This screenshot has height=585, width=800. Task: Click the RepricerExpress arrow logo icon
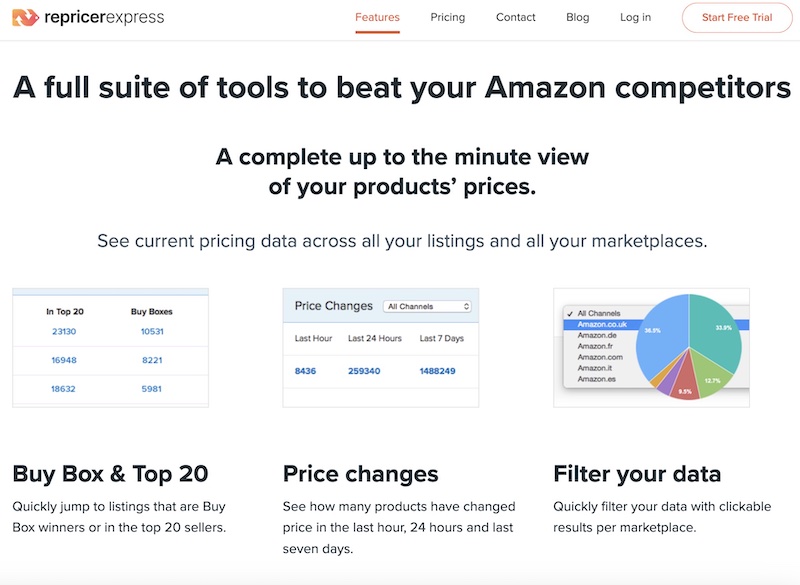[25, 17]
